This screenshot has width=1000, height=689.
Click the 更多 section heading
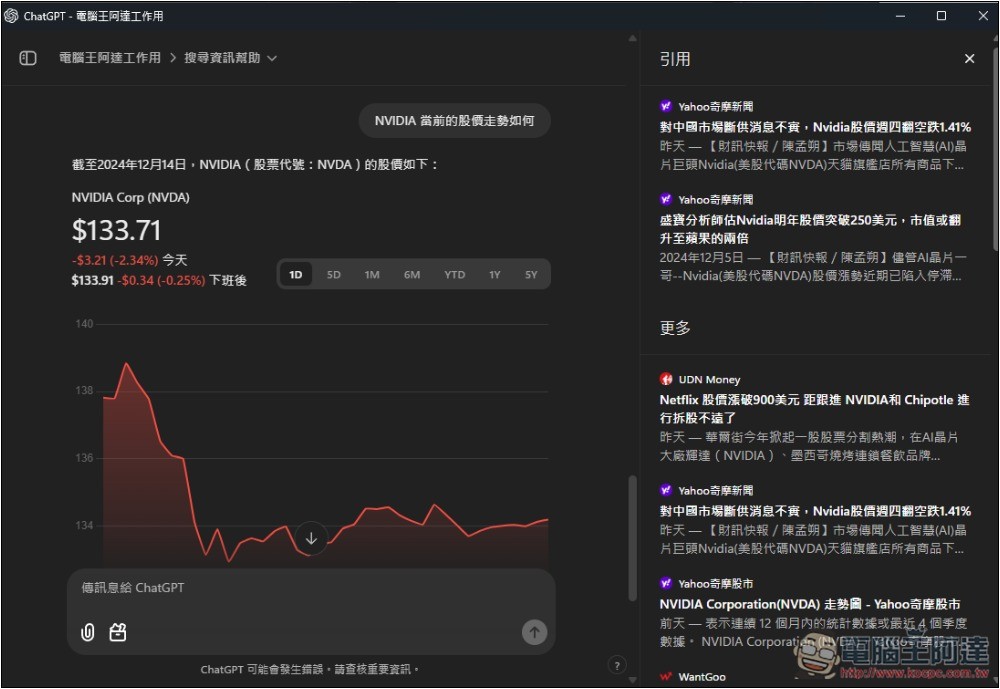coord(675,328)
